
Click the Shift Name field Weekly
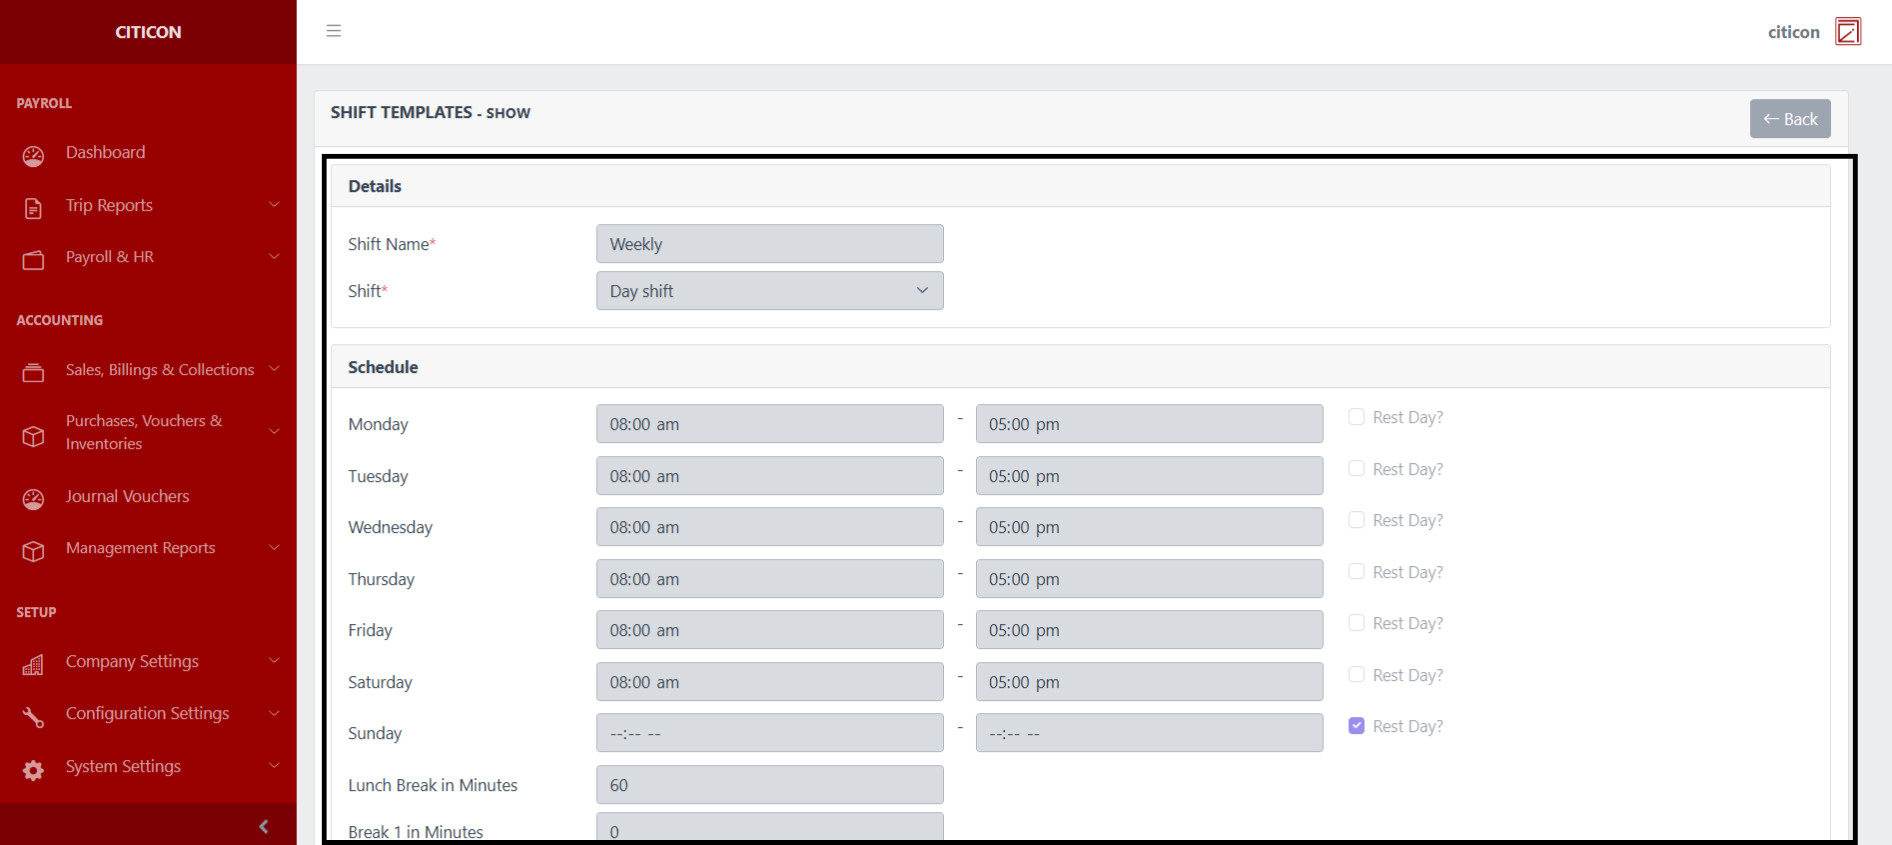(x=770, y=244)
